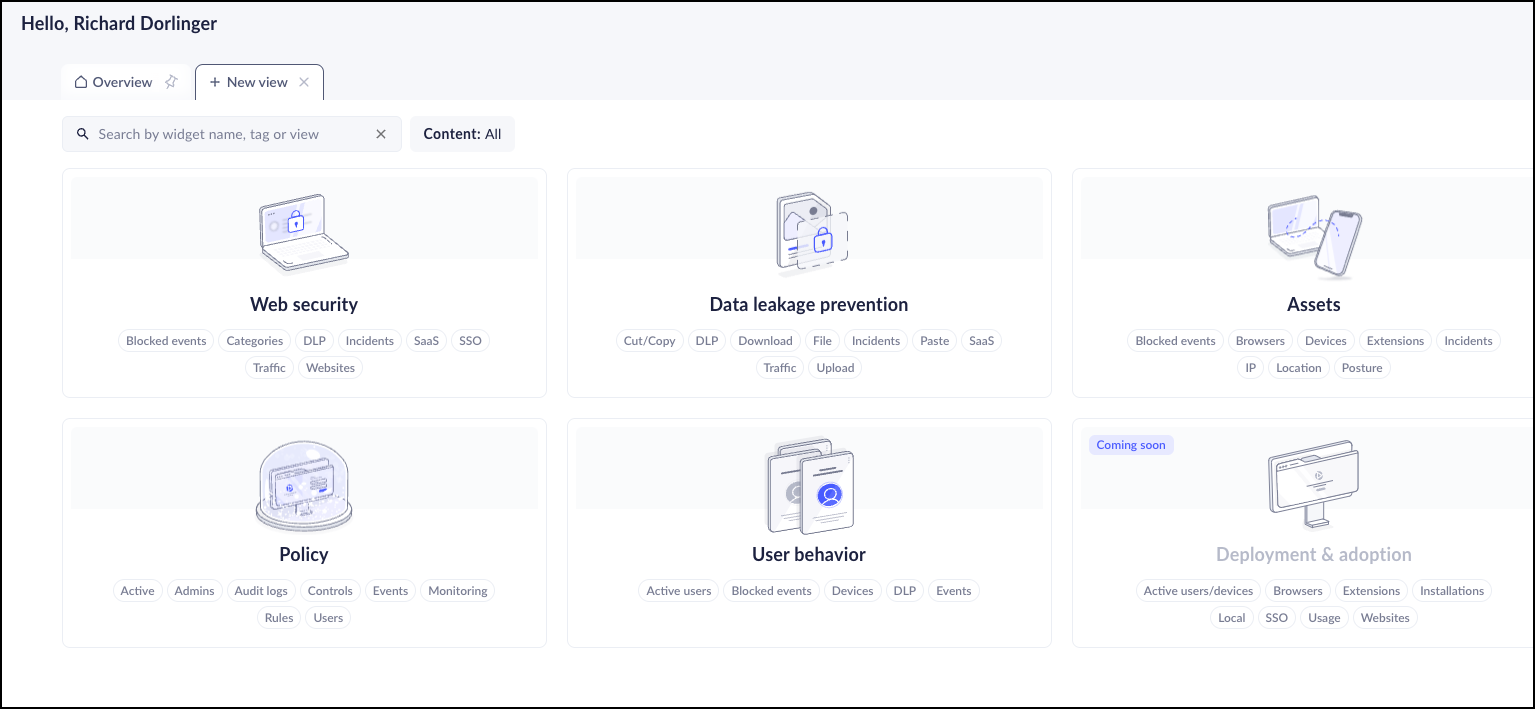Viewport: 1535px width, 709px height.
Task: Select Devices tag under Assets
Action: (1326, 341)
